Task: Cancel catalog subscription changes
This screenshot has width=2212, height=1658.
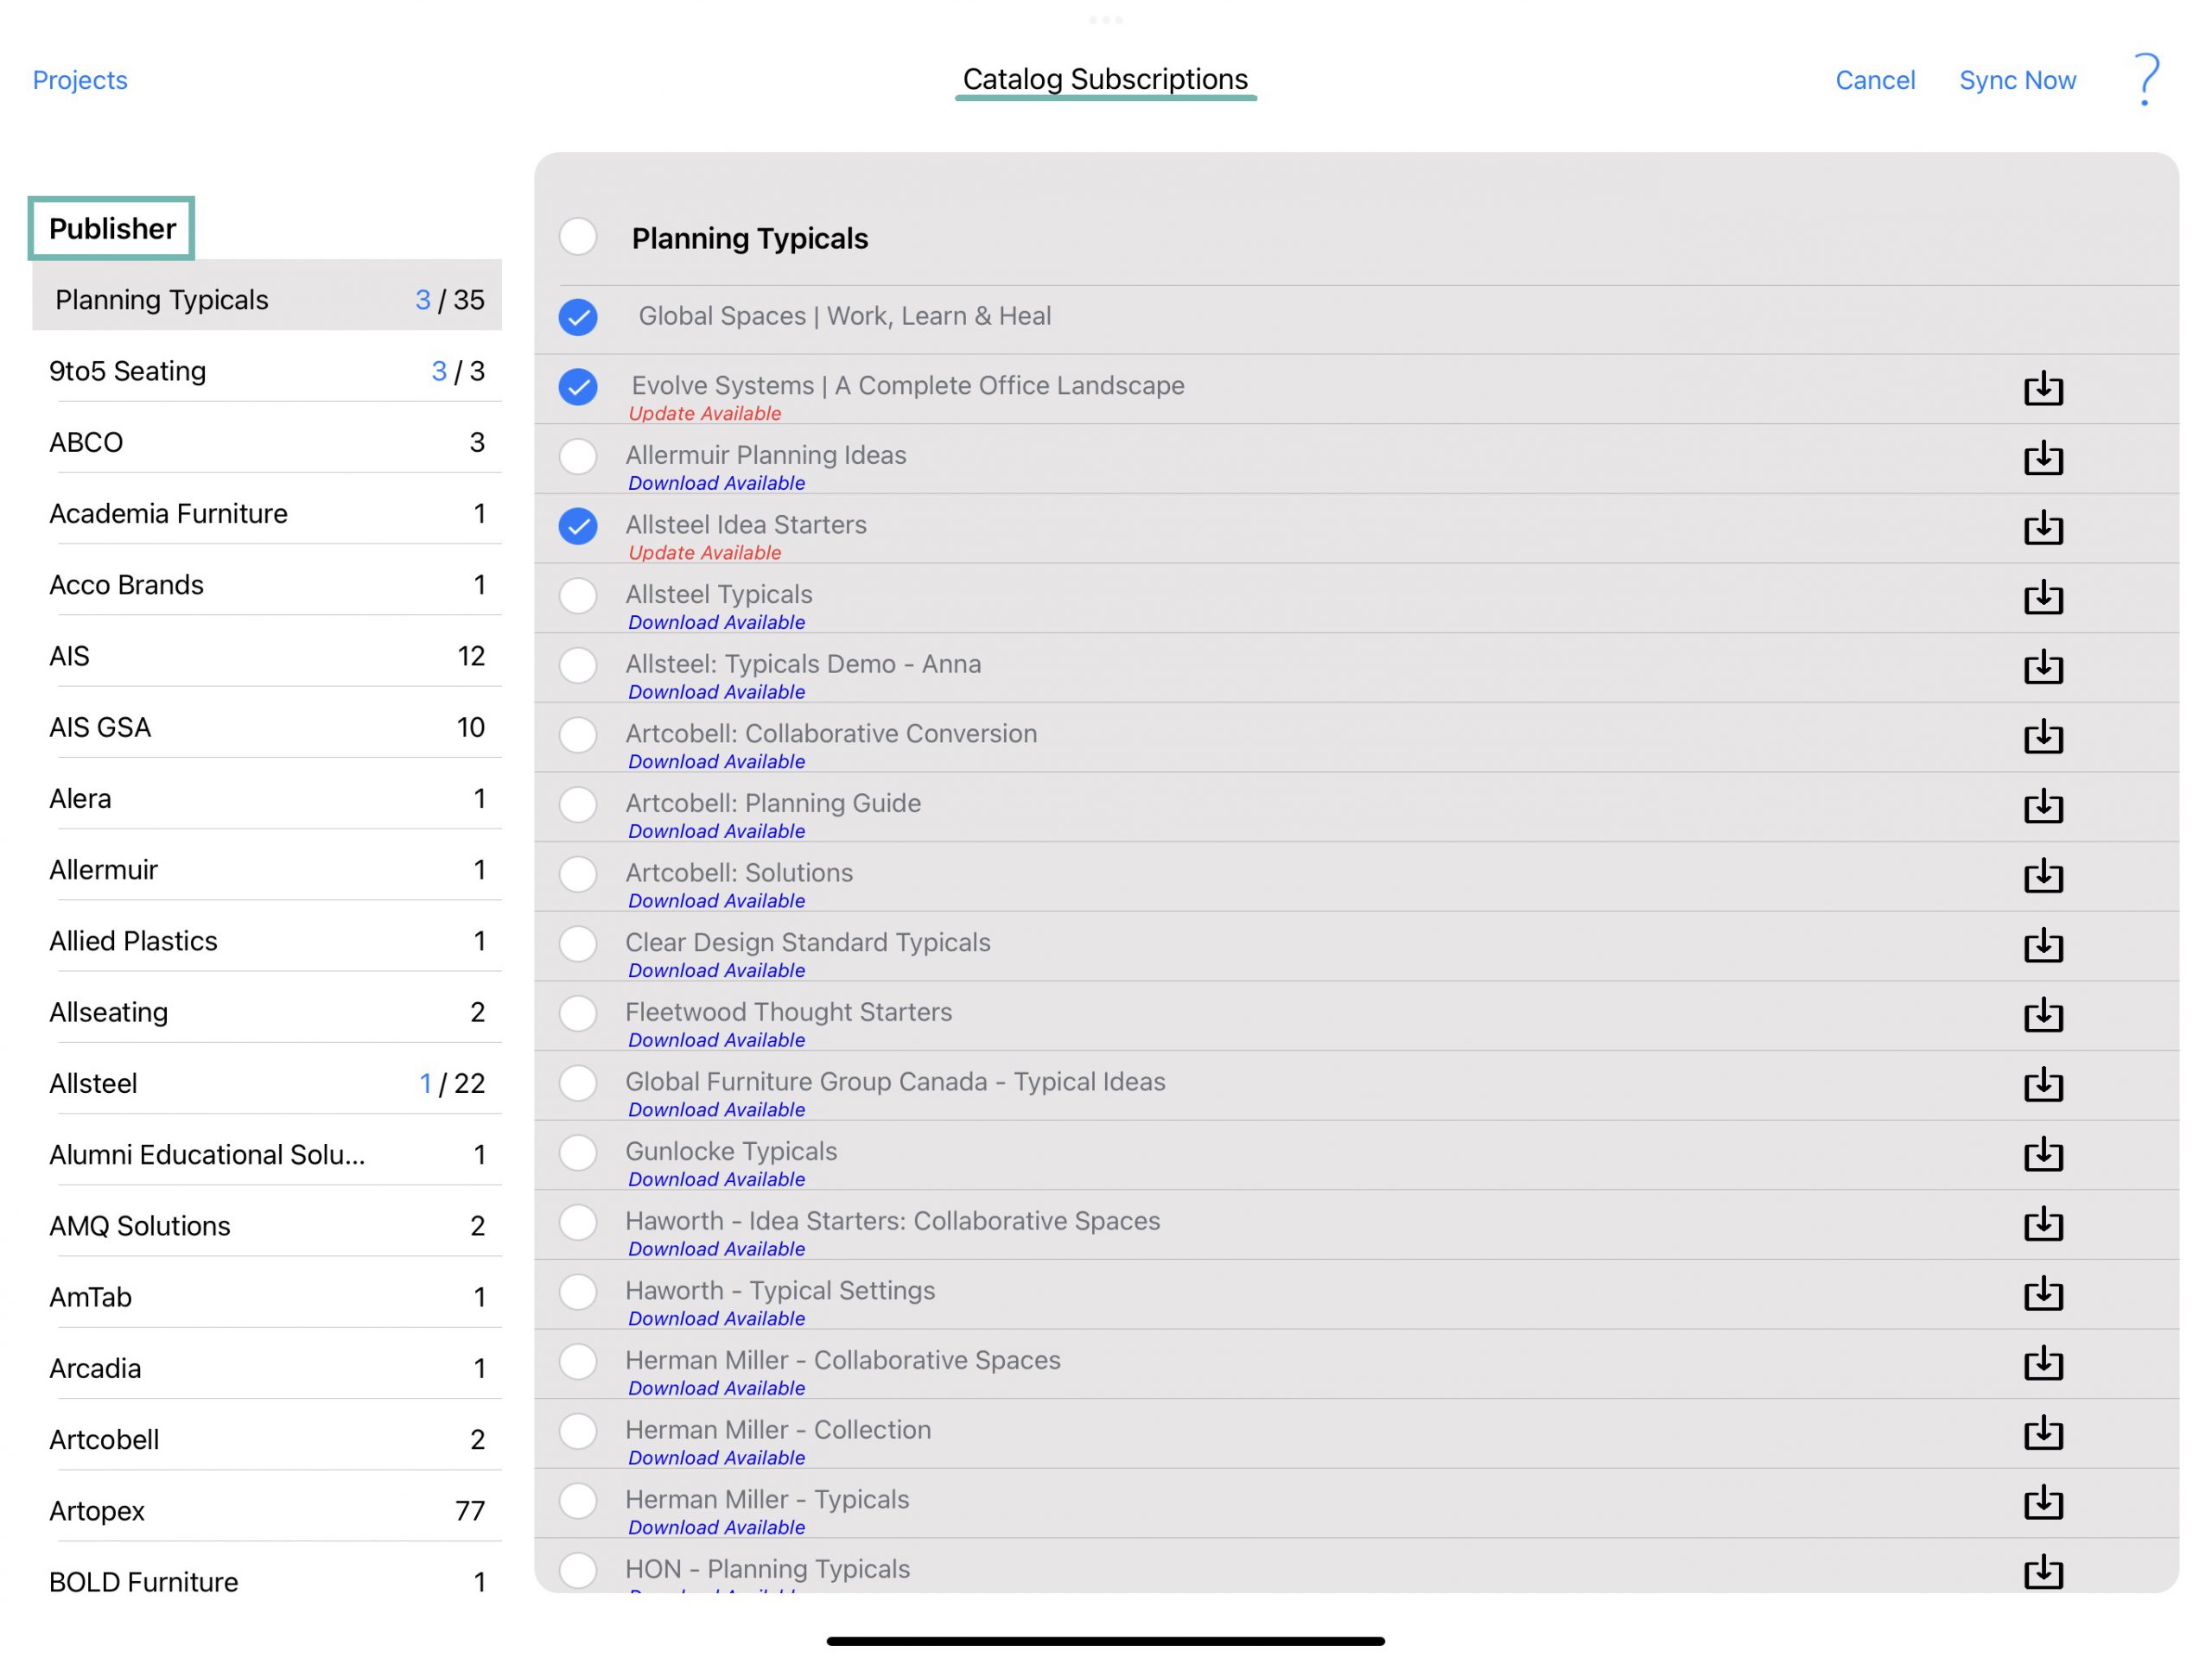Action: click(x=1875, y=80)
